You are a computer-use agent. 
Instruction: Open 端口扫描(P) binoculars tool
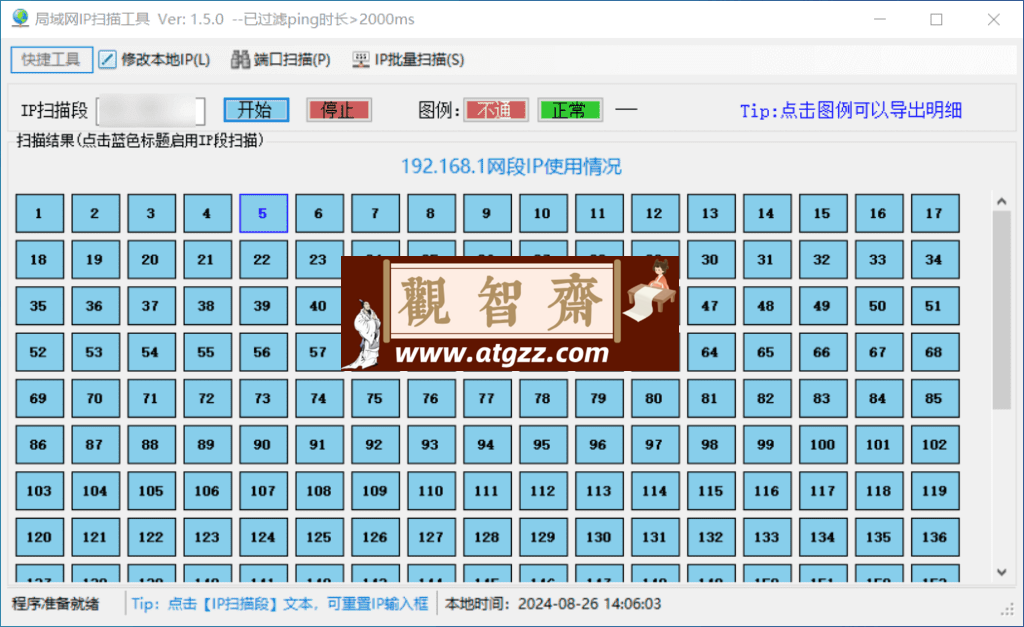[240, 59]
